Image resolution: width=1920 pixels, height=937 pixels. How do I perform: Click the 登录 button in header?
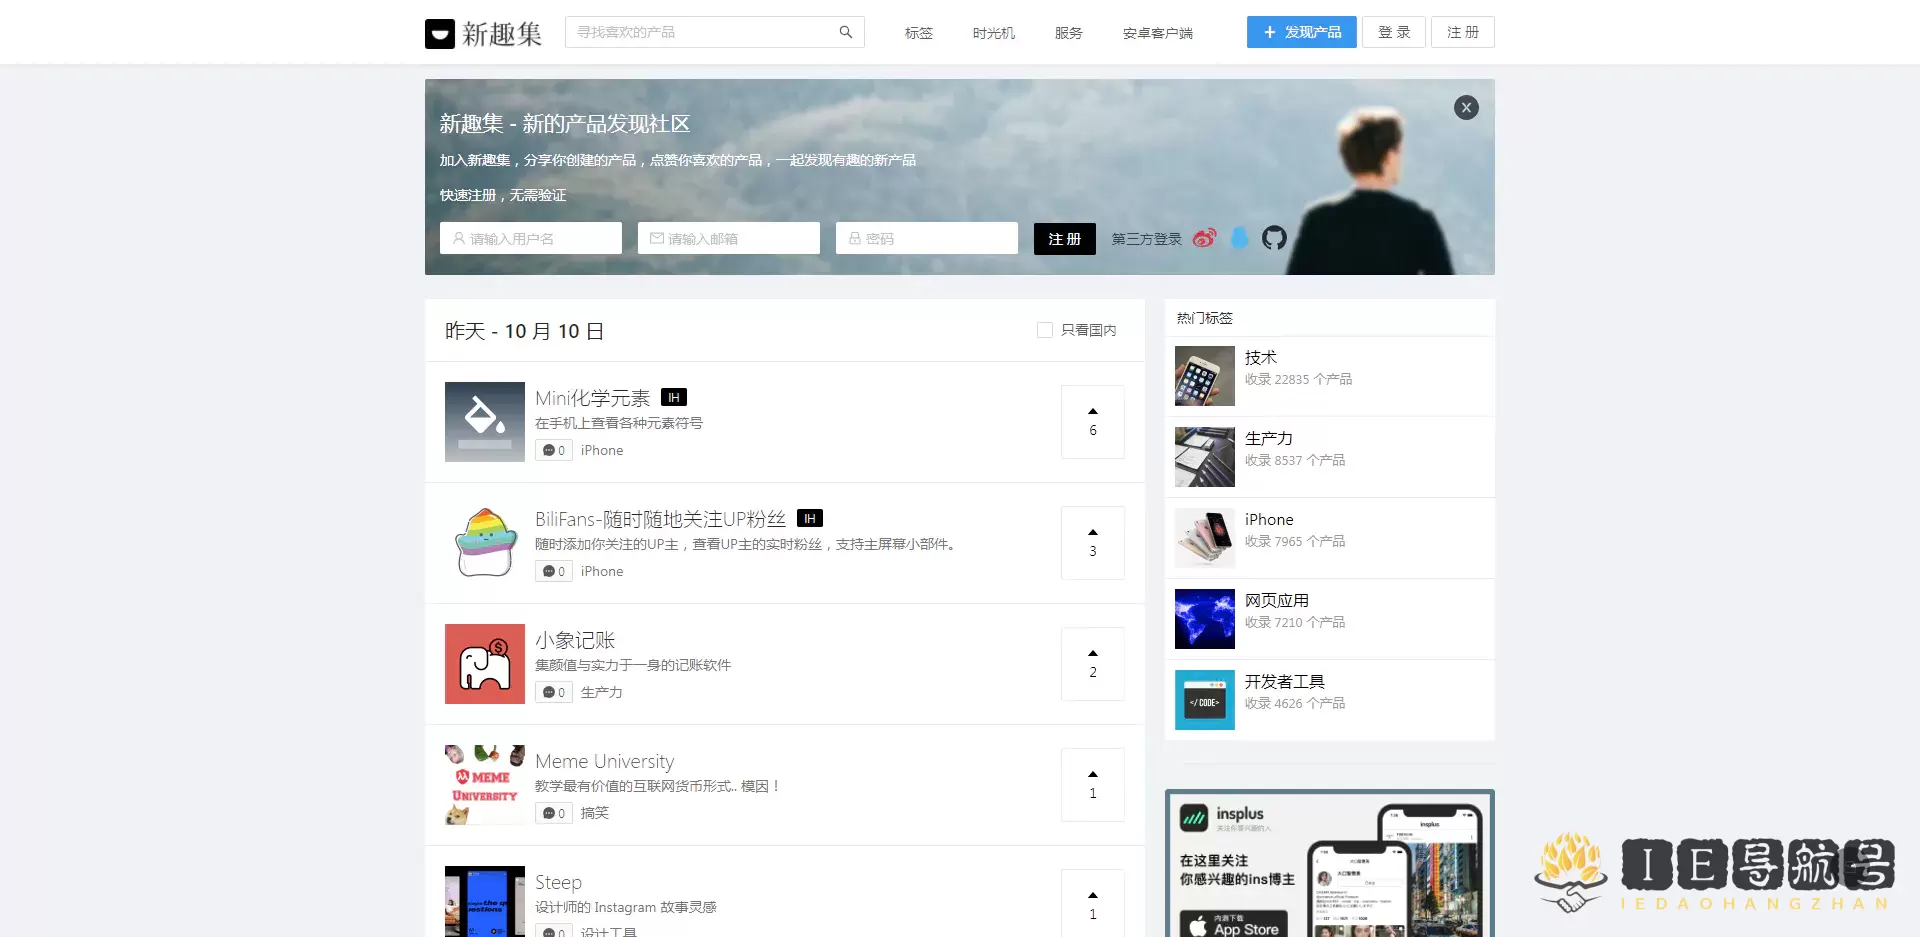click(x=1393, y=32)
